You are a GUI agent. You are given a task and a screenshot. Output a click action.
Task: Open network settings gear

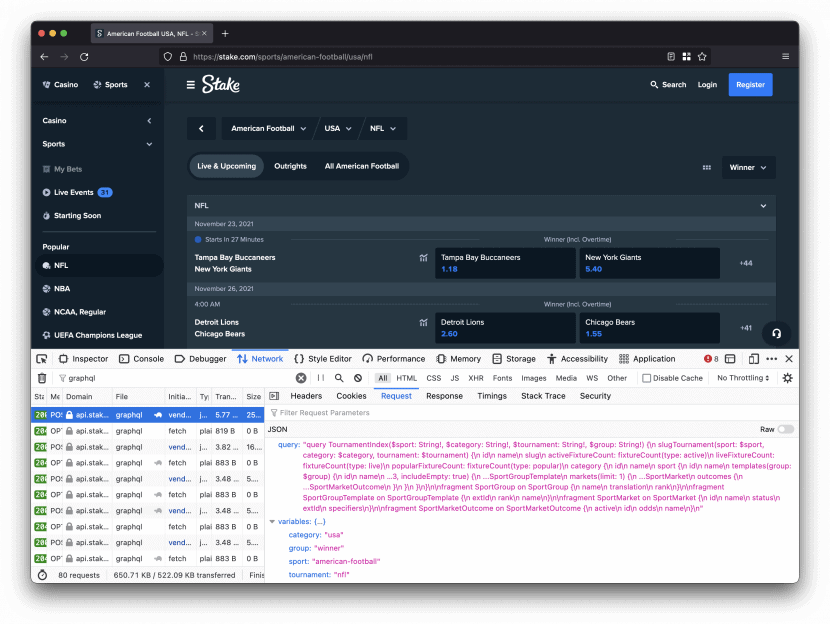pyautogui.click(x=788, y=378)
